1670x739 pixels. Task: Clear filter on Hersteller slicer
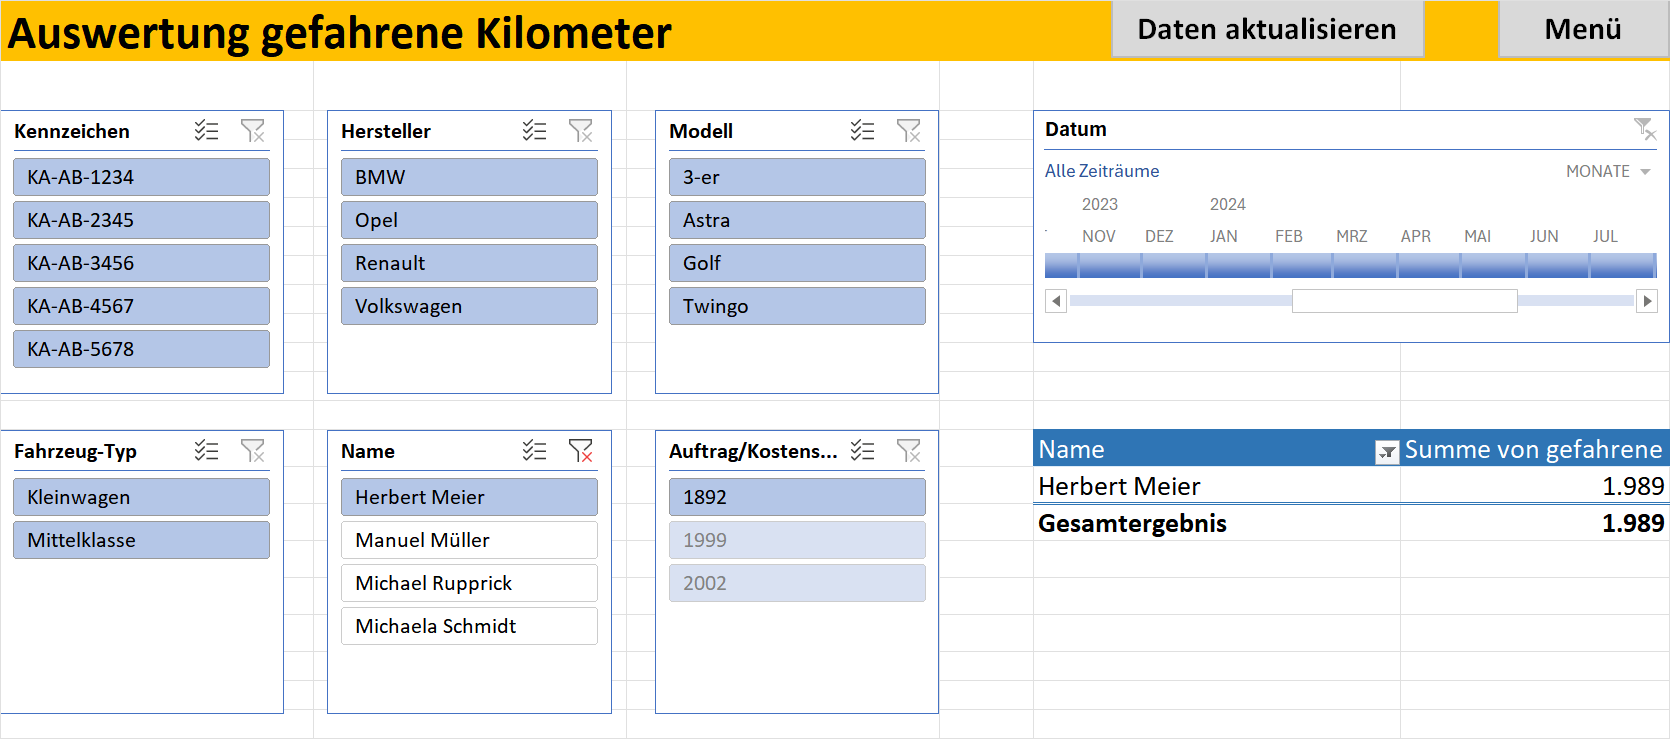point(581,131)
